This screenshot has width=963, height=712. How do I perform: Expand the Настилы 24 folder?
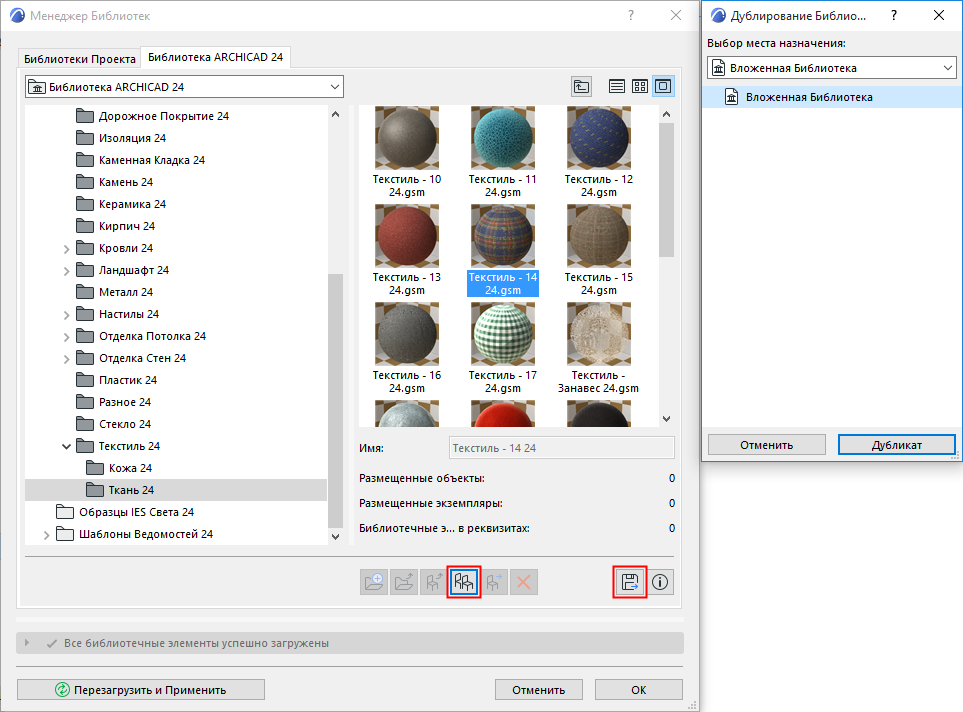point(66,315)
